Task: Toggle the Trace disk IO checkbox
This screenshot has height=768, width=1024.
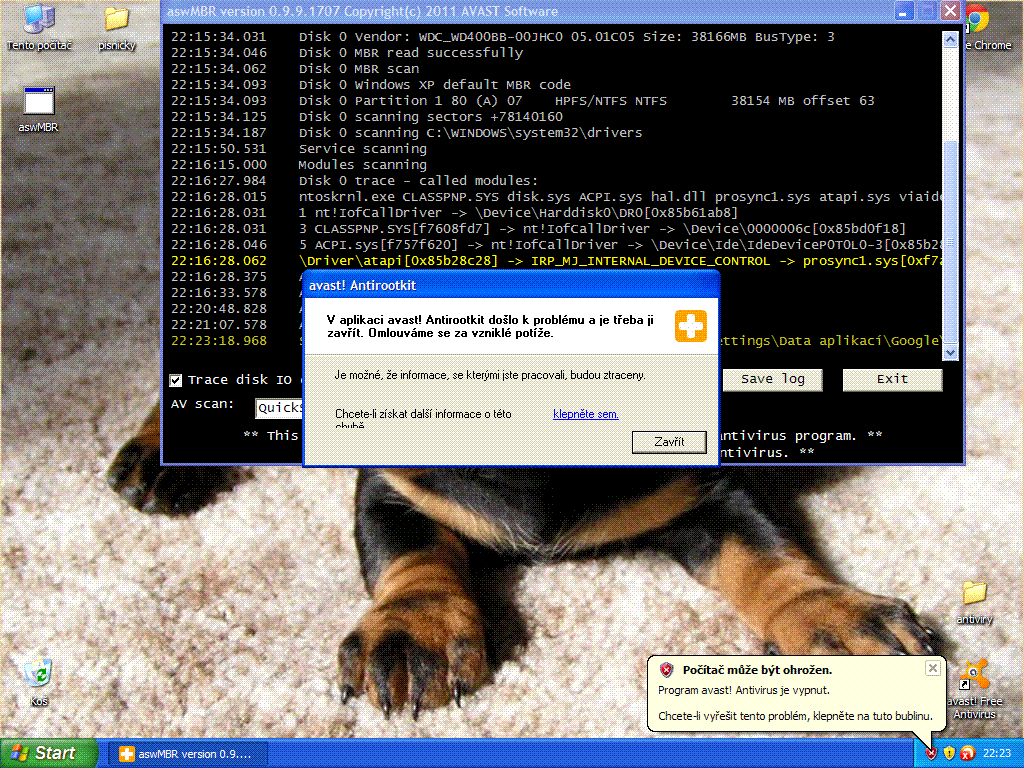Action: pyautogui.click(x=176, y=380)
